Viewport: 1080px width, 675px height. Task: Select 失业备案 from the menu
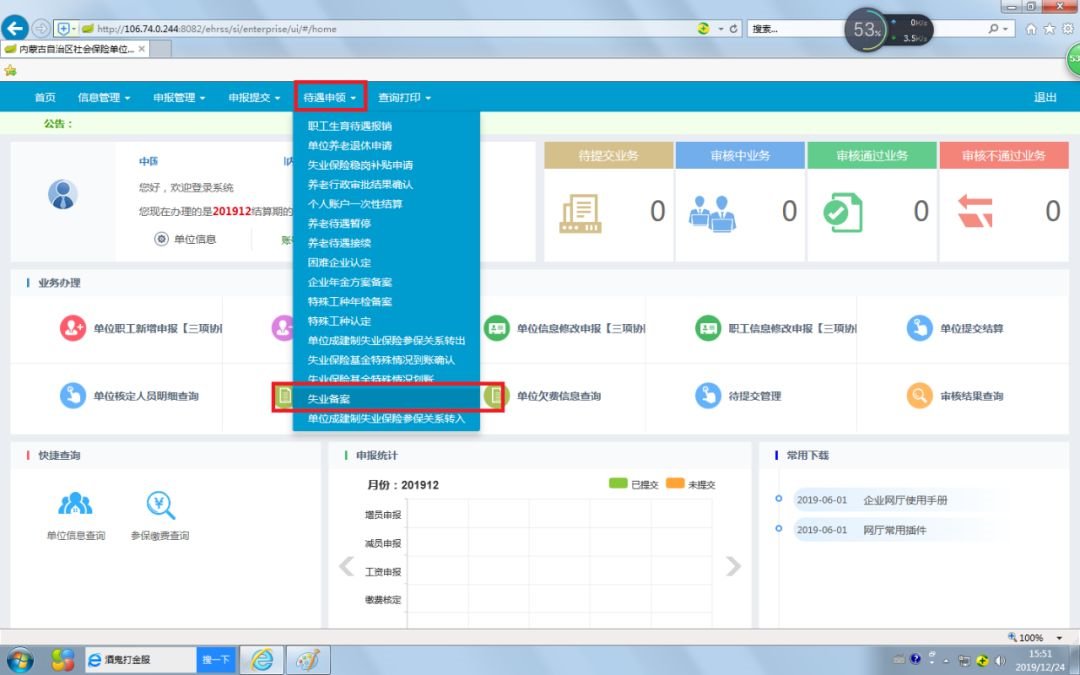click(336, 399)
